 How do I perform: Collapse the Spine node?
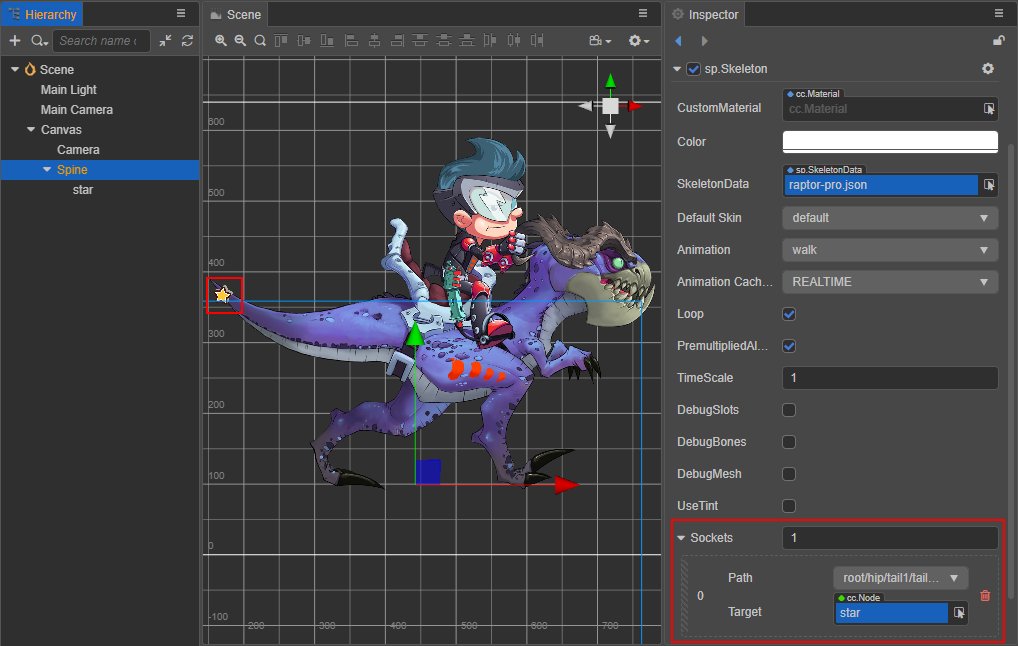click(47, 169)
